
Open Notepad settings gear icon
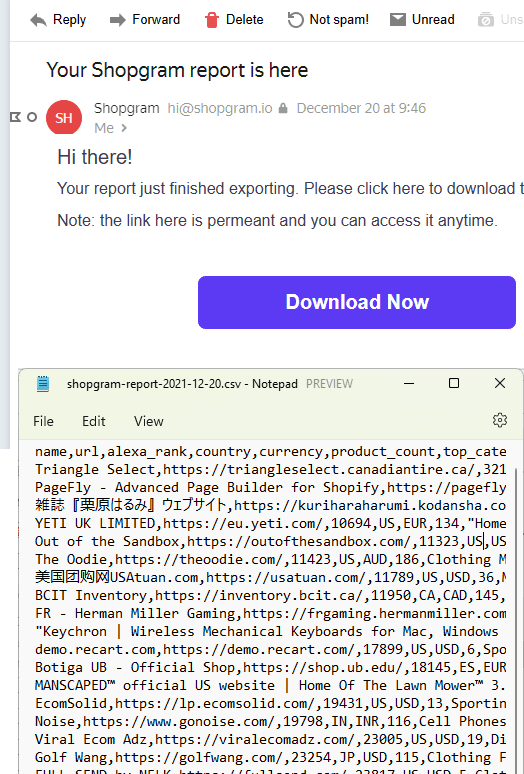[x=500, y=420]
